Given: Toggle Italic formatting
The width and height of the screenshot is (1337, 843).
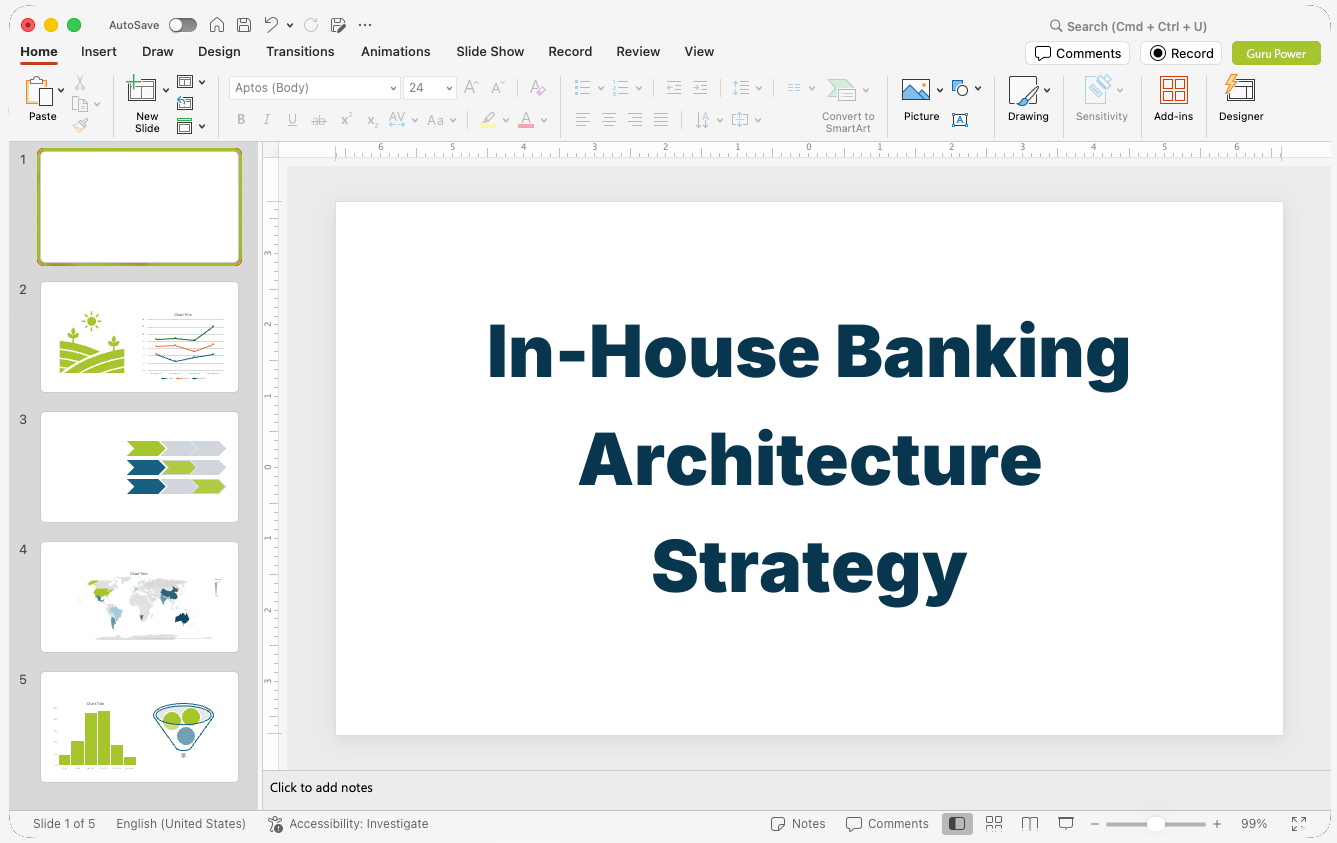Looking at the screenshot, I should tap(267, 120).
